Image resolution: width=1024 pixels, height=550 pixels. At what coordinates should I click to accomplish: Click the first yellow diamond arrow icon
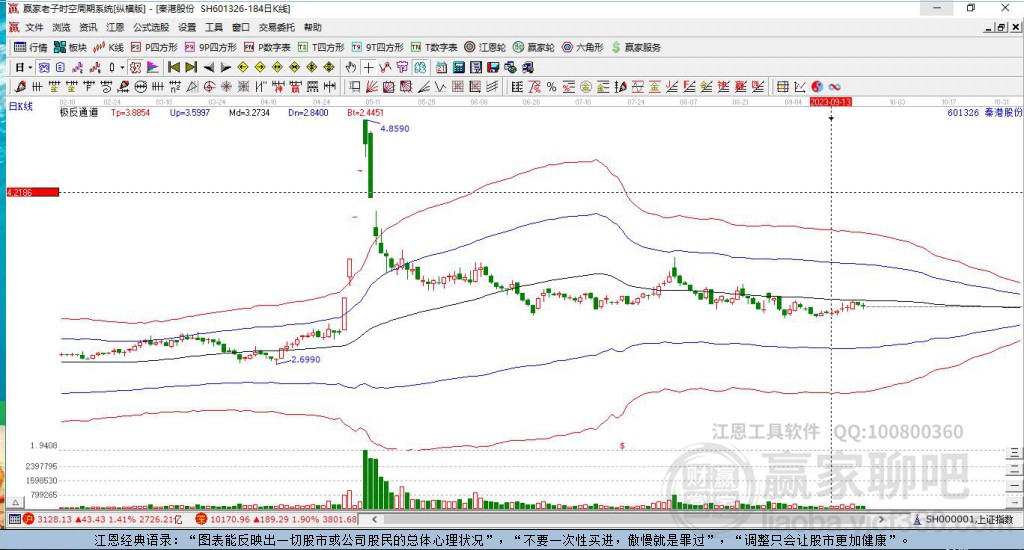click(x=243, y=67)
